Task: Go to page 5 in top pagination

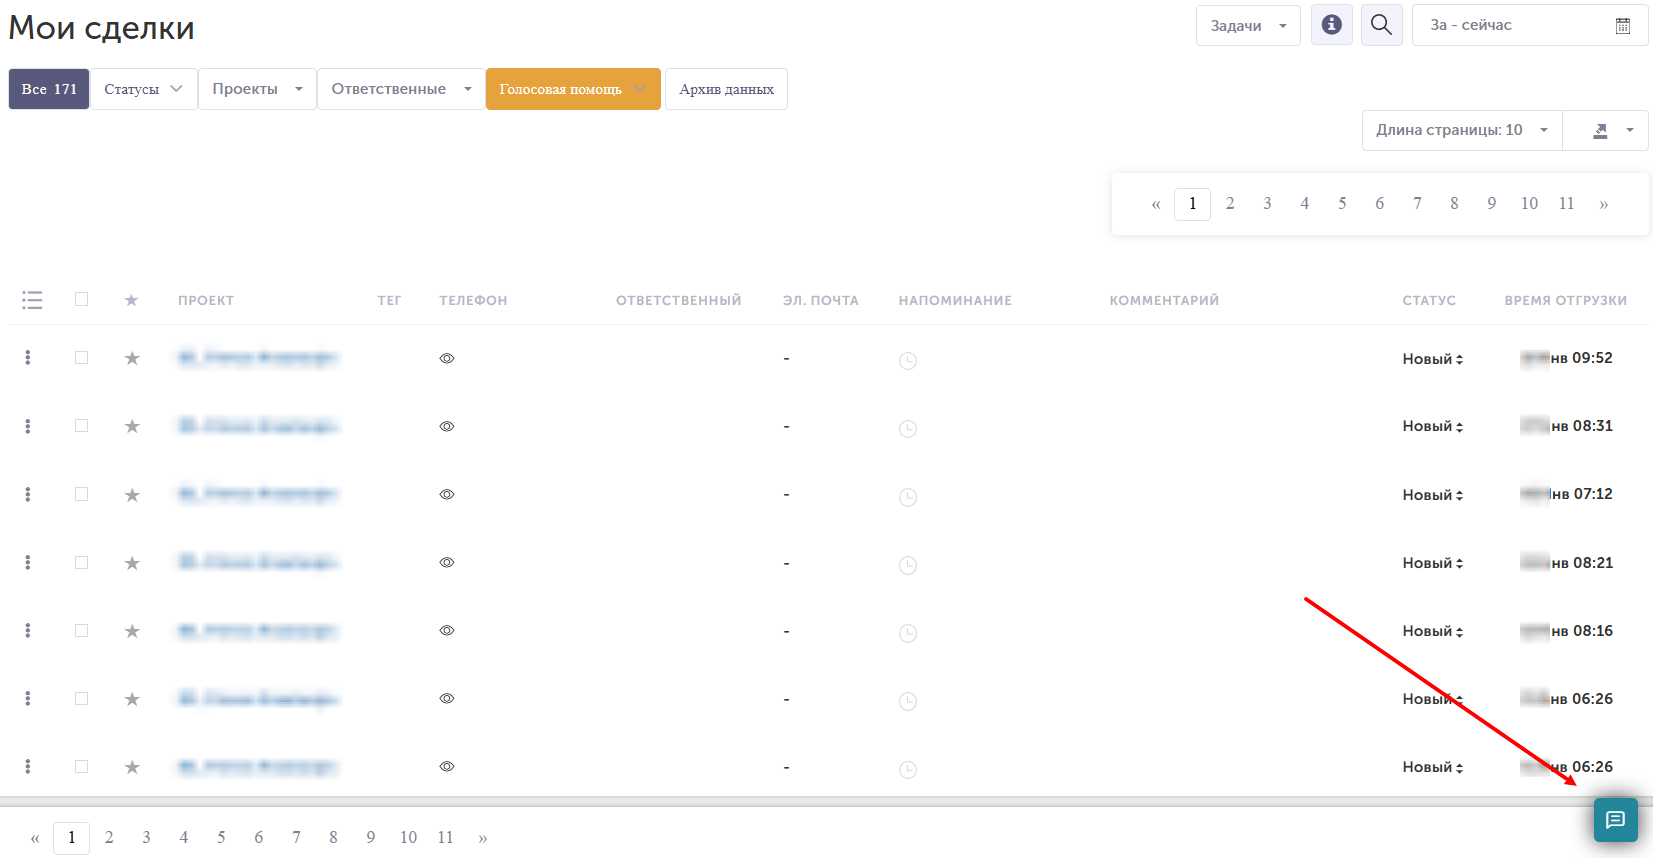Action: pos(1342,203)
